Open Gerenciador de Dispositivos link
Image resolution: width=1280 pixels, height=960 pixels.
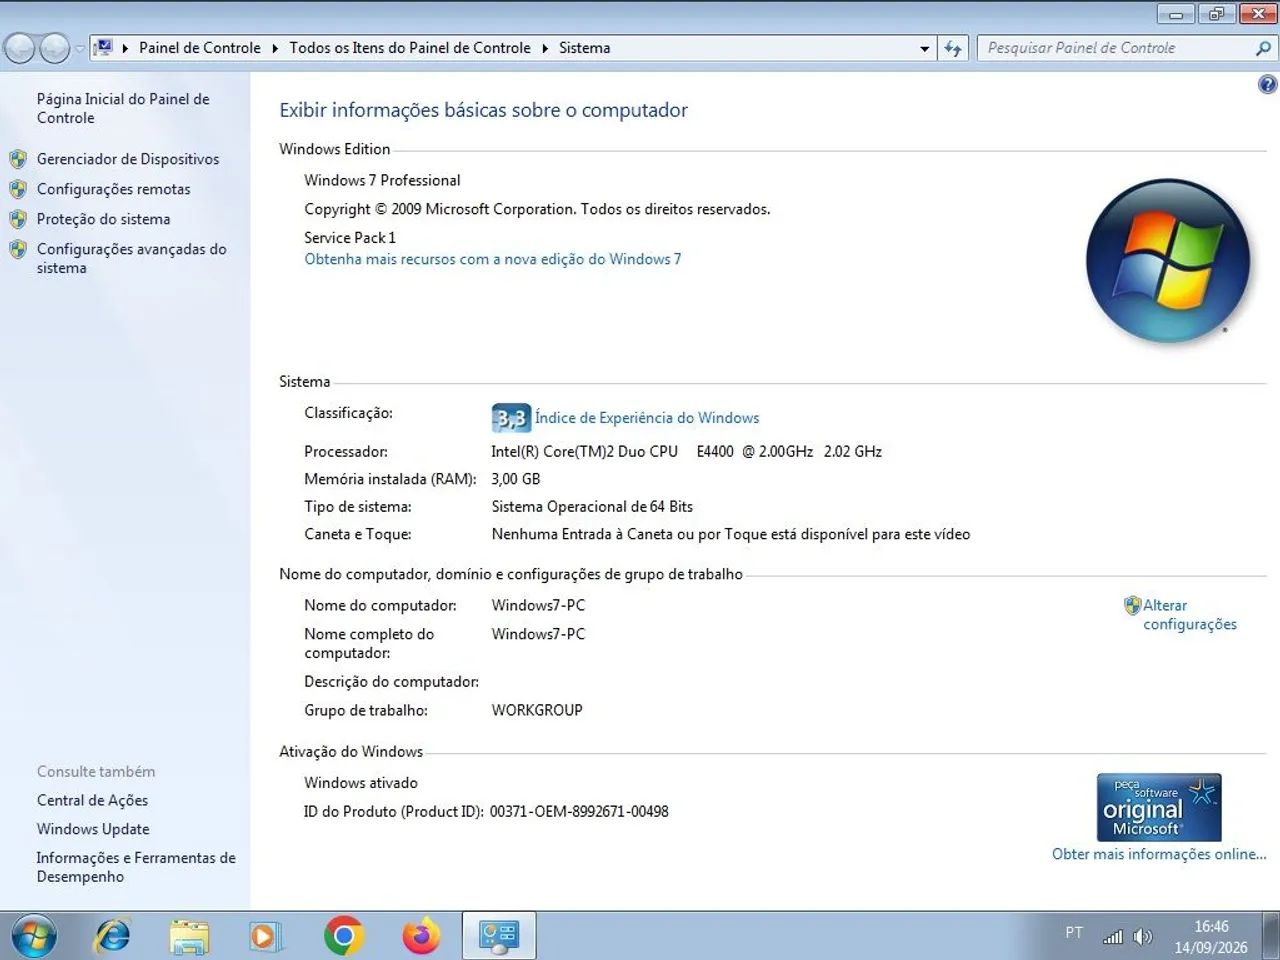coord(128,159)
